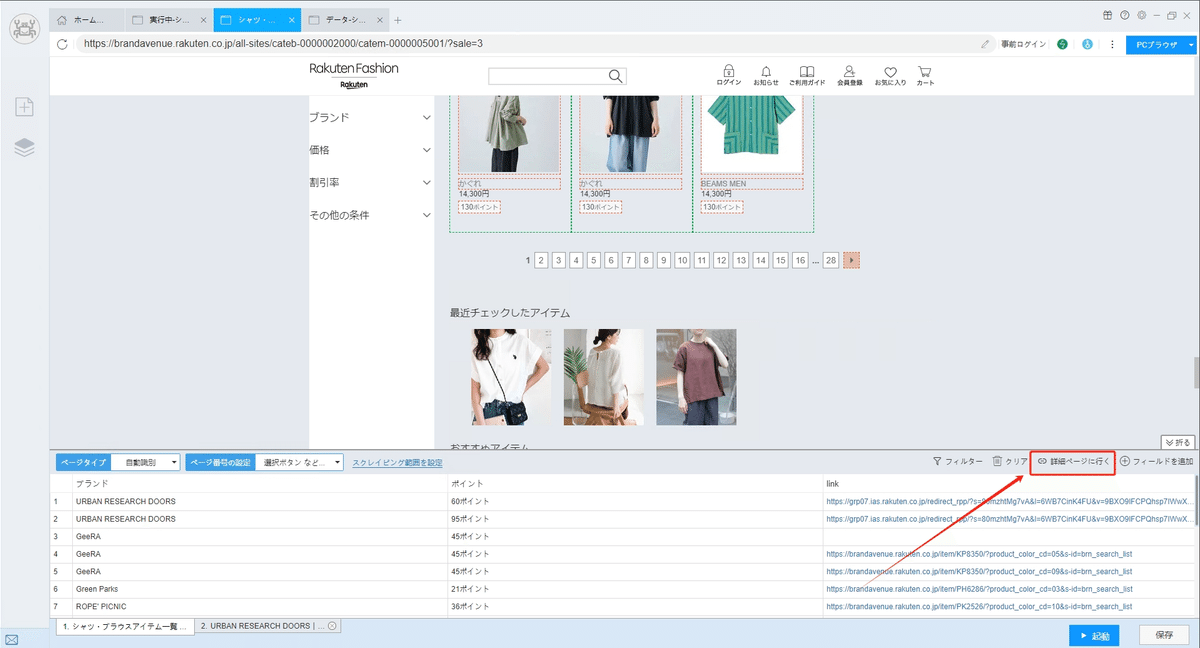
Task: Click the gift icon in title bar
Action: [x=1108, y=15]
